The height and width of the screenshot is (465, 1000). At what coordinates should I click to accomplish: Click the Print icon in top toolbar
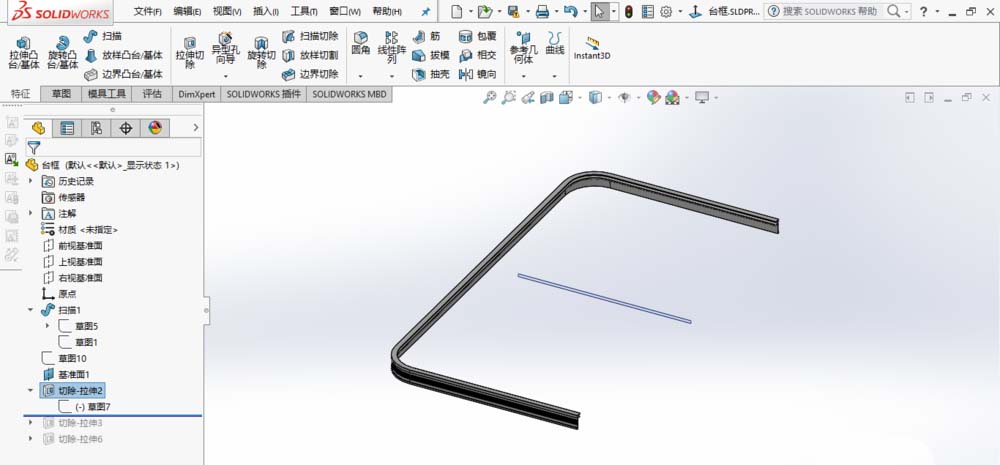(x=542, y=11)
